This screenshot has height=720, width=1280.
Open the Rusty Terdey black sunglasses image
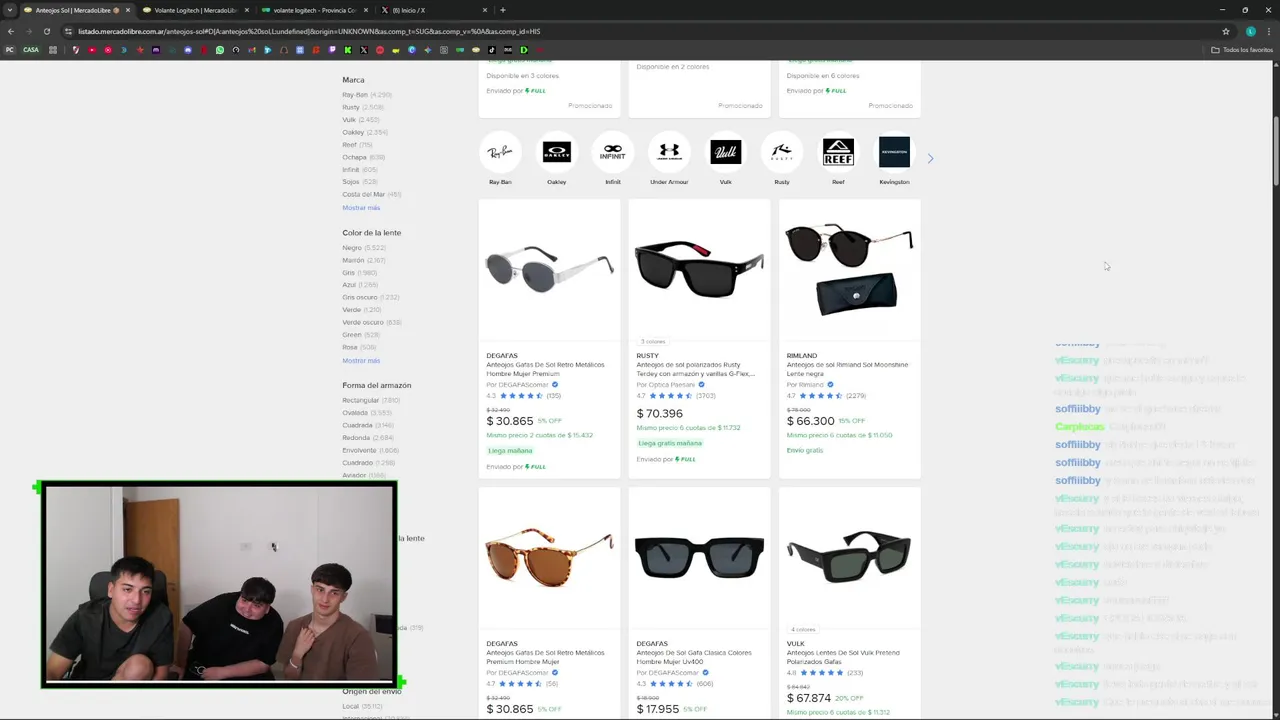(699, 270)
